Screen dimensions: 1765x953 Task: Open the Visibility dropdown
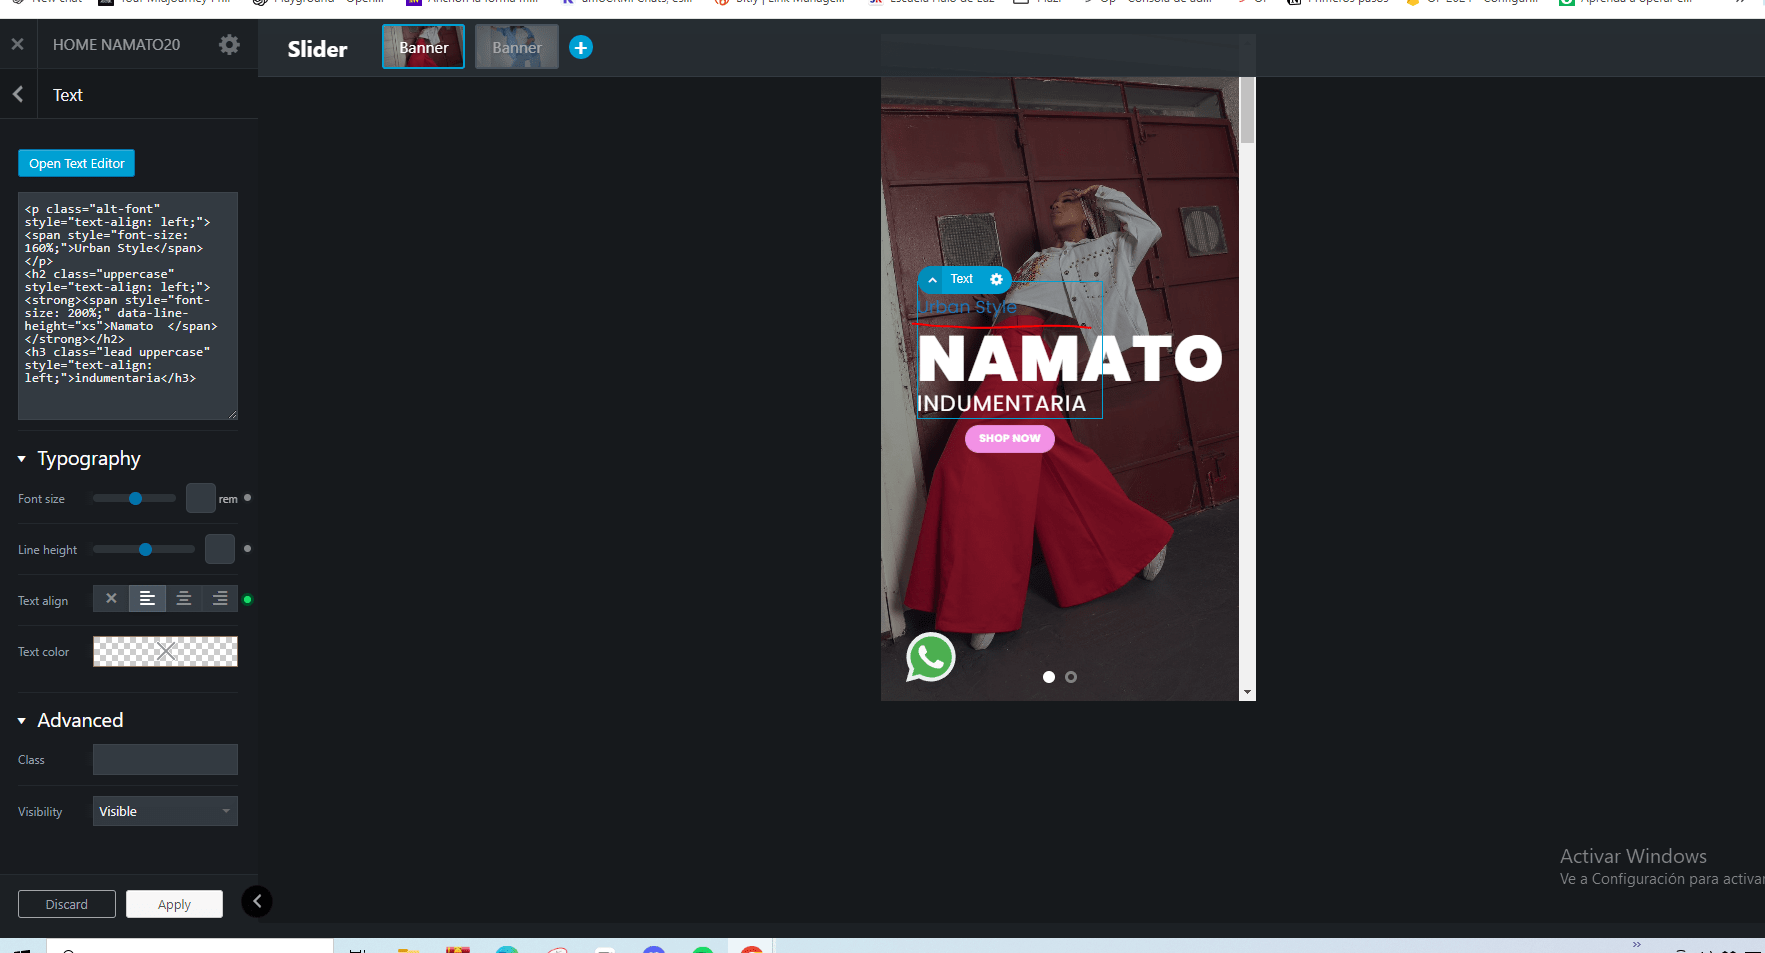click(165, 811)
